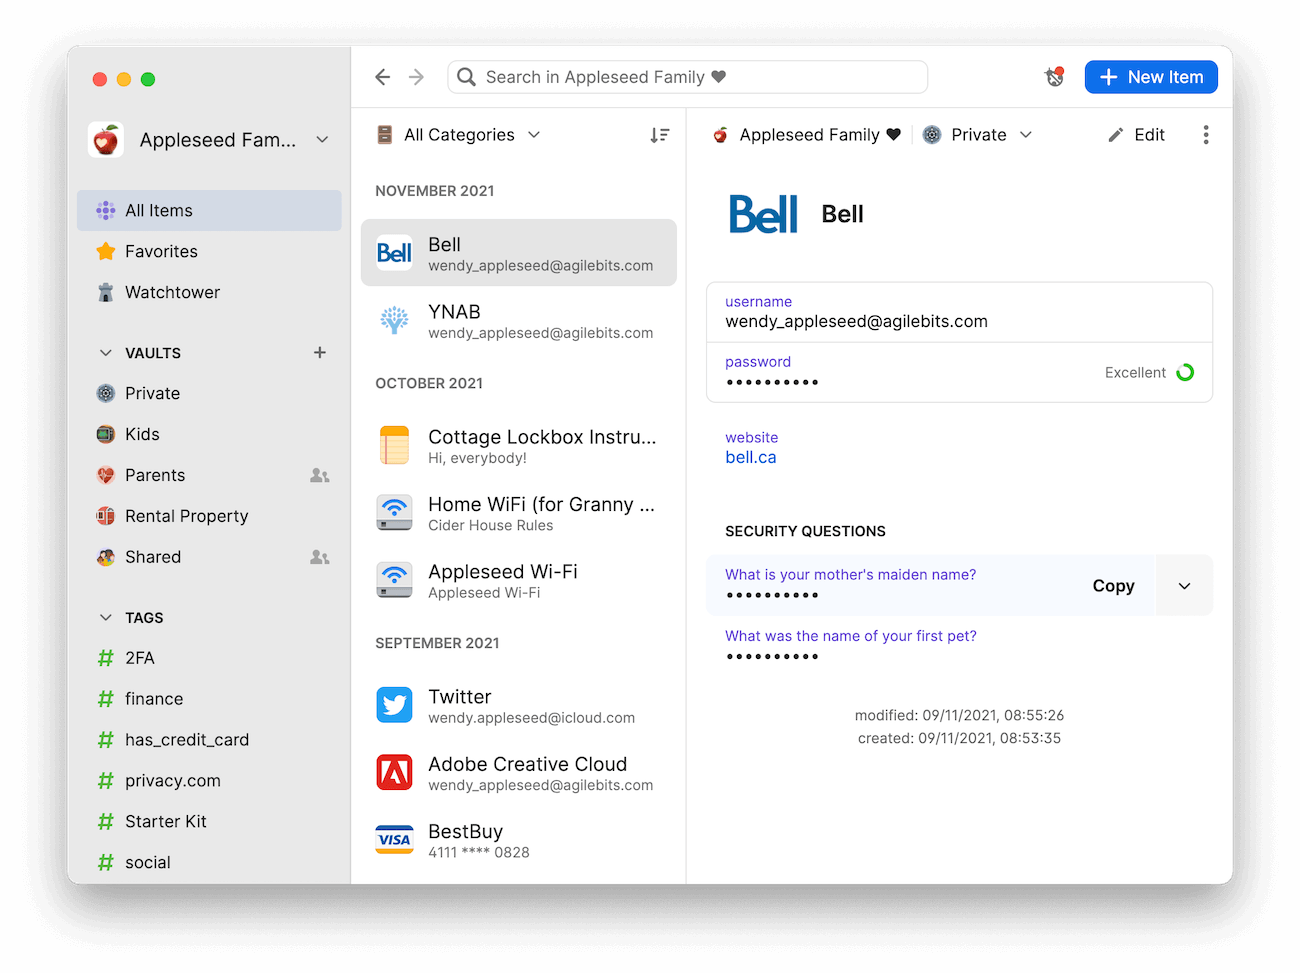
Task: Toggle the notification bell with red badge
Action: tap(1054, 76)
